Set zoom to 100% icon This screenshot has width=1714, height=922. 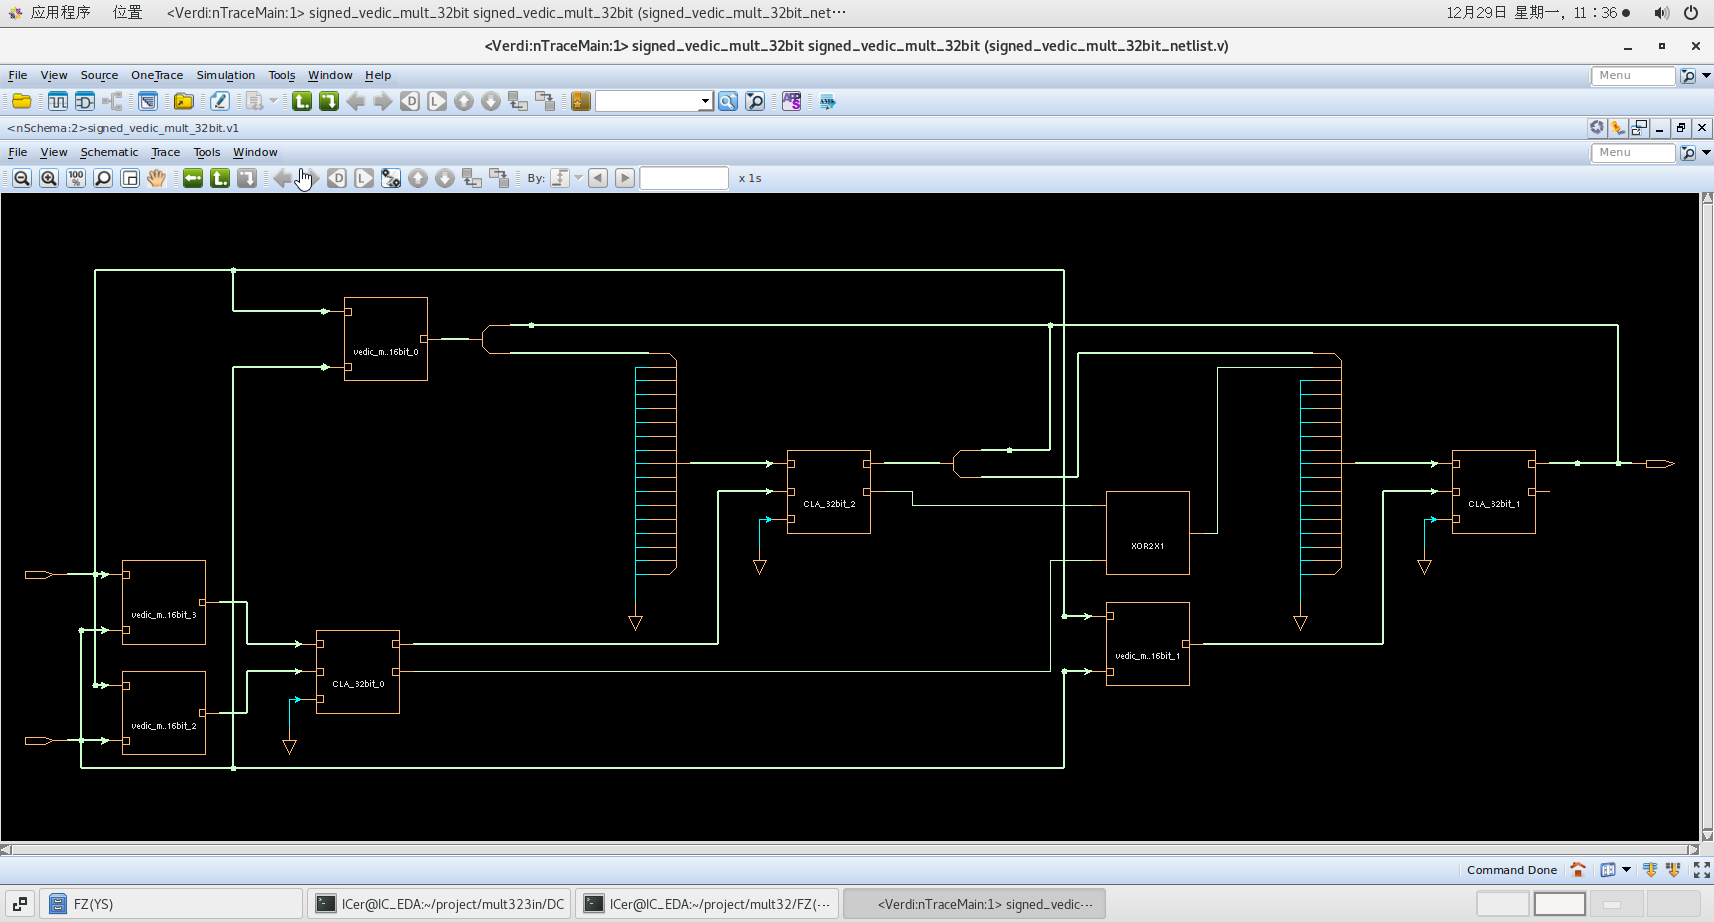(x=76, y=178)
